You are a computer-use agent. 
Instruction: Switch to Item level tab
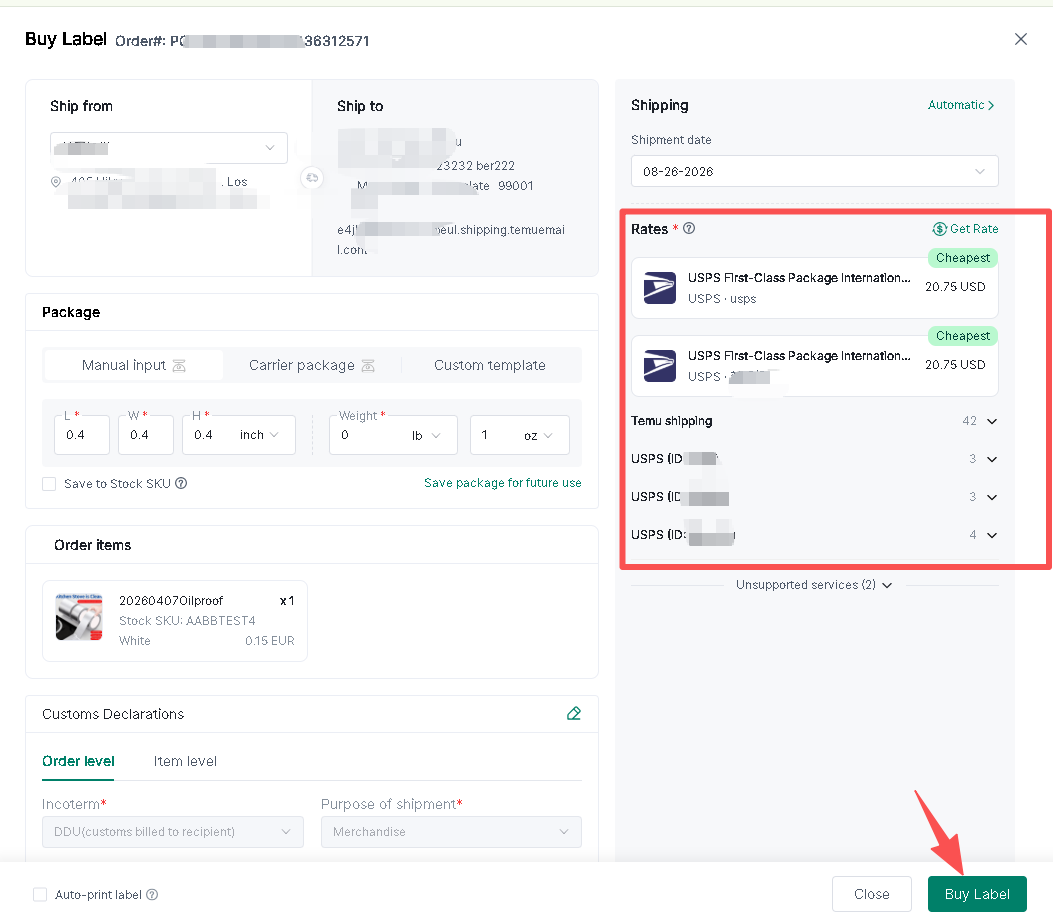click(x=185, y=761)
